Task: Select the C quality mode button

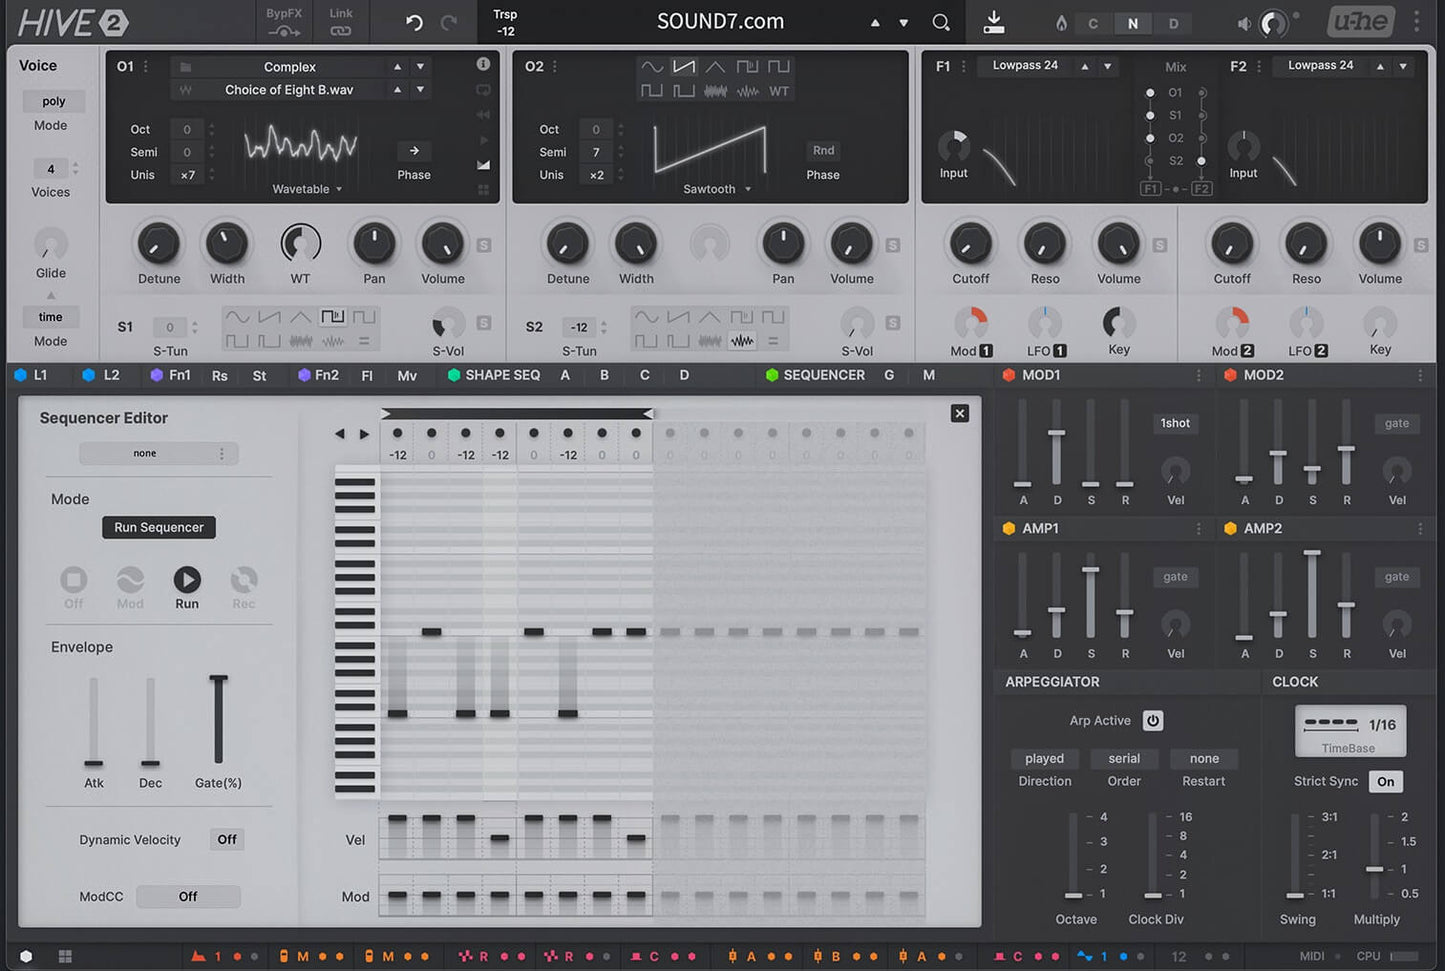Action: (x=1093, y=23)
